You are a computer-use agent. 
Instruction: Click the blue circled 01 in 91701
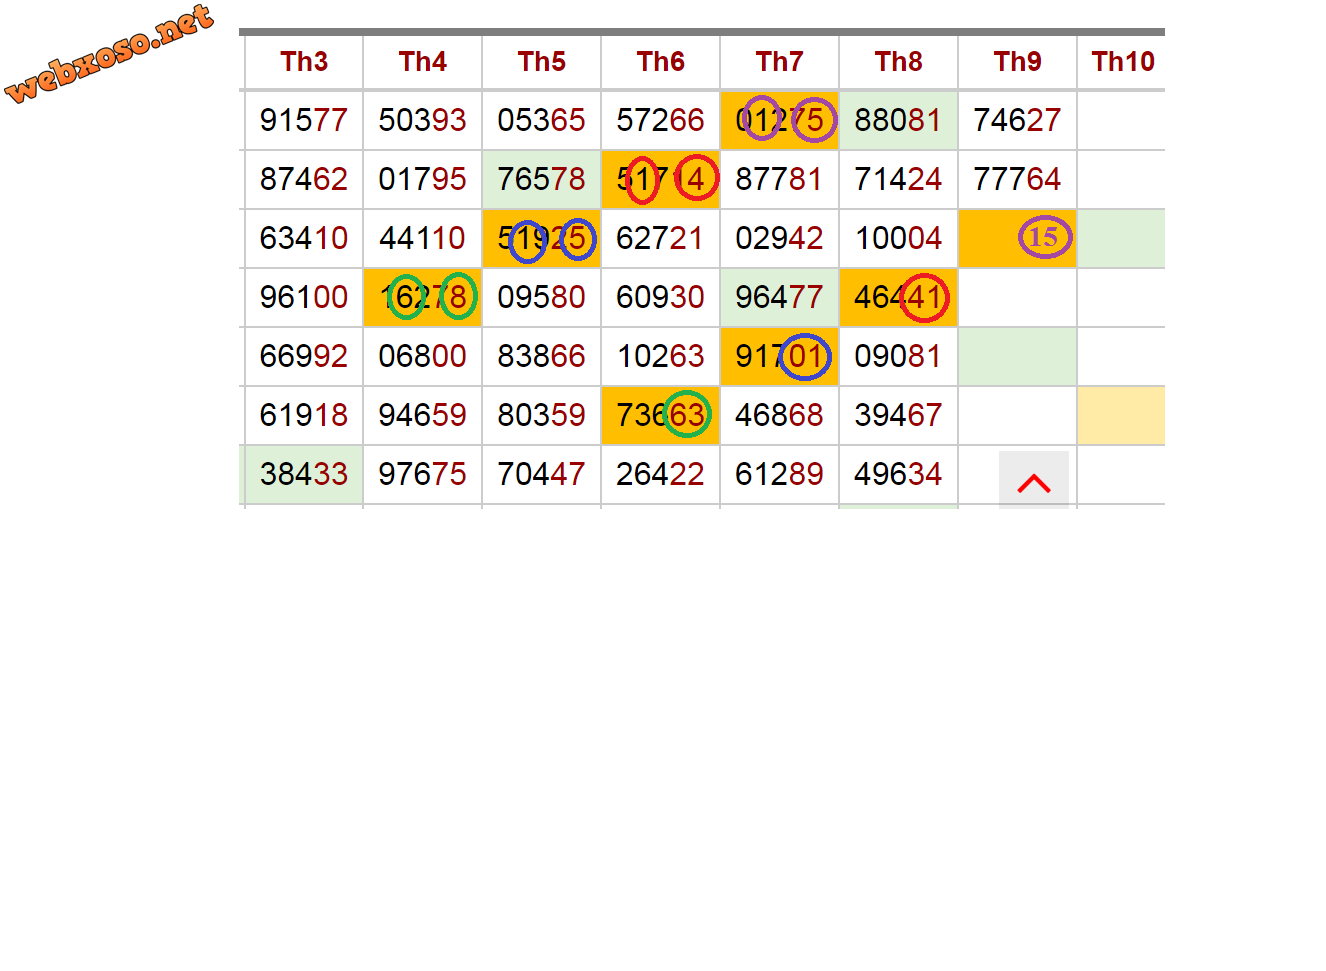tap(805, 356)
